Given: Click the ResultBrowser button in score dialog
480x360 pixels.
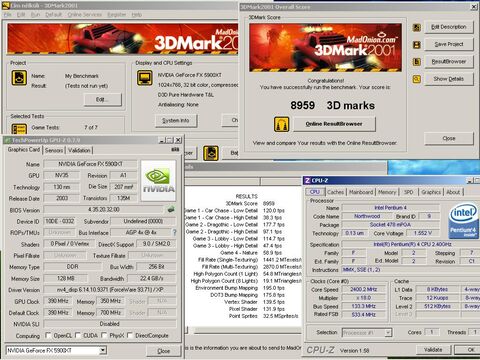Looking at the screenshot, I should 449,62.
